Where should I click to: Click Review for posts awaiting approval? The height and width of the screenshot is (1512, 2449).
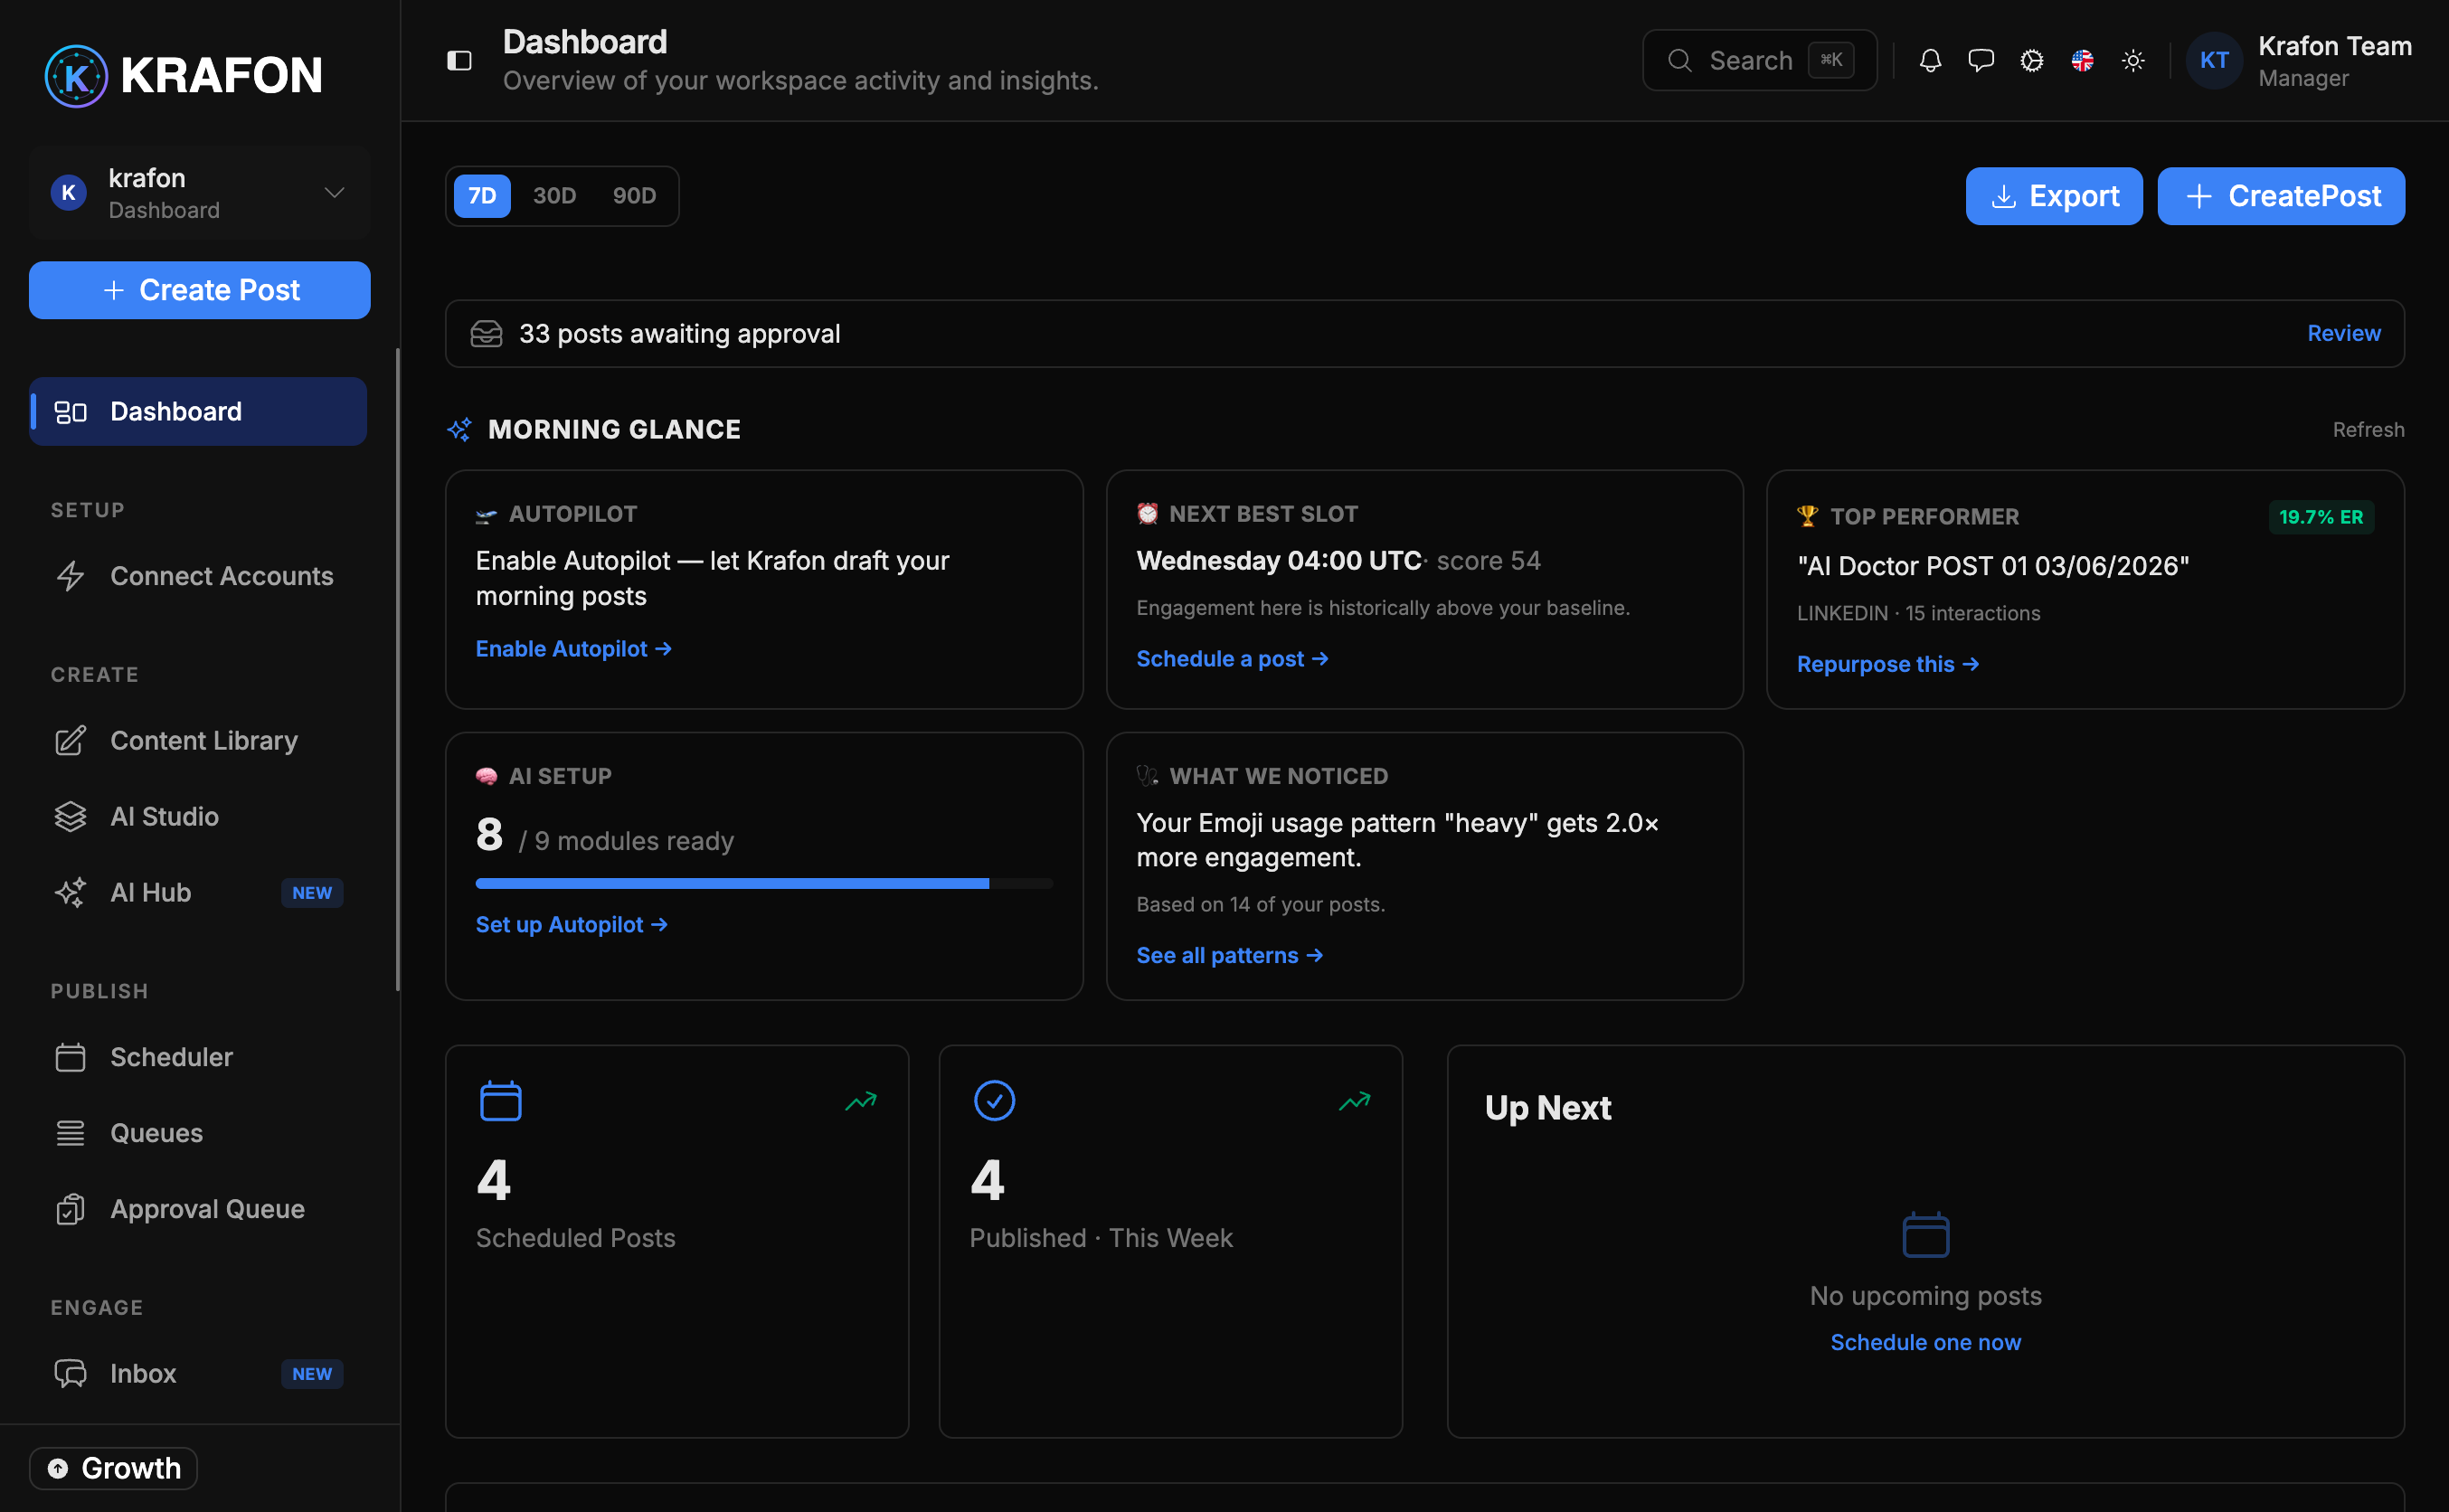[2344, 334]
